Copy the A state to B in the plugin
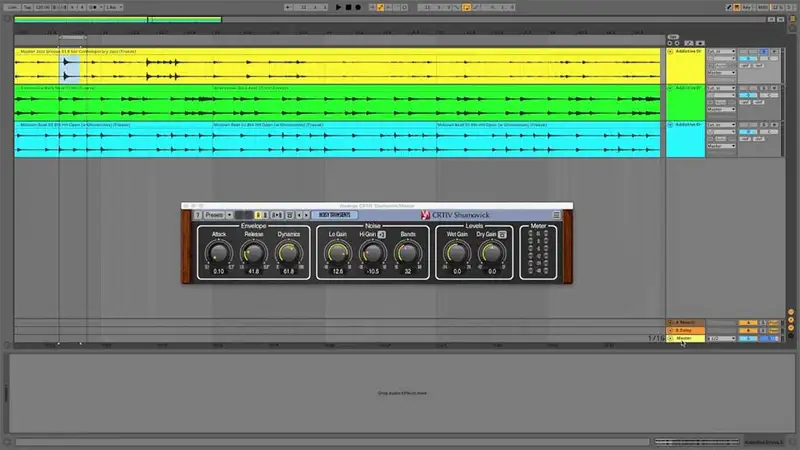 pos(277,215)
